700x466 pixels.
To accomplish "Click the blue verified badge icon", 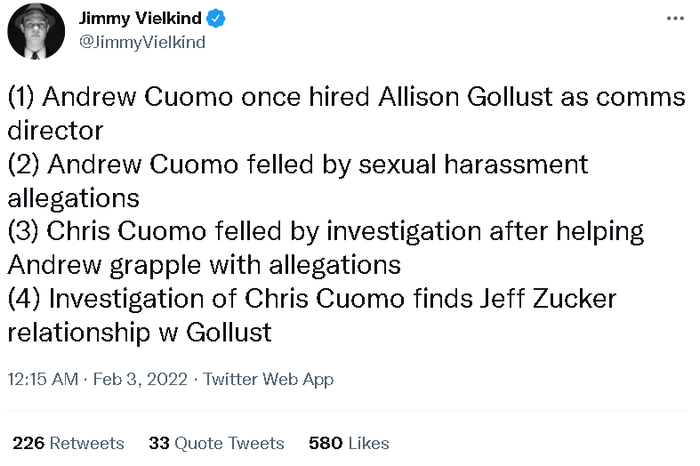I will pos(214,18).
